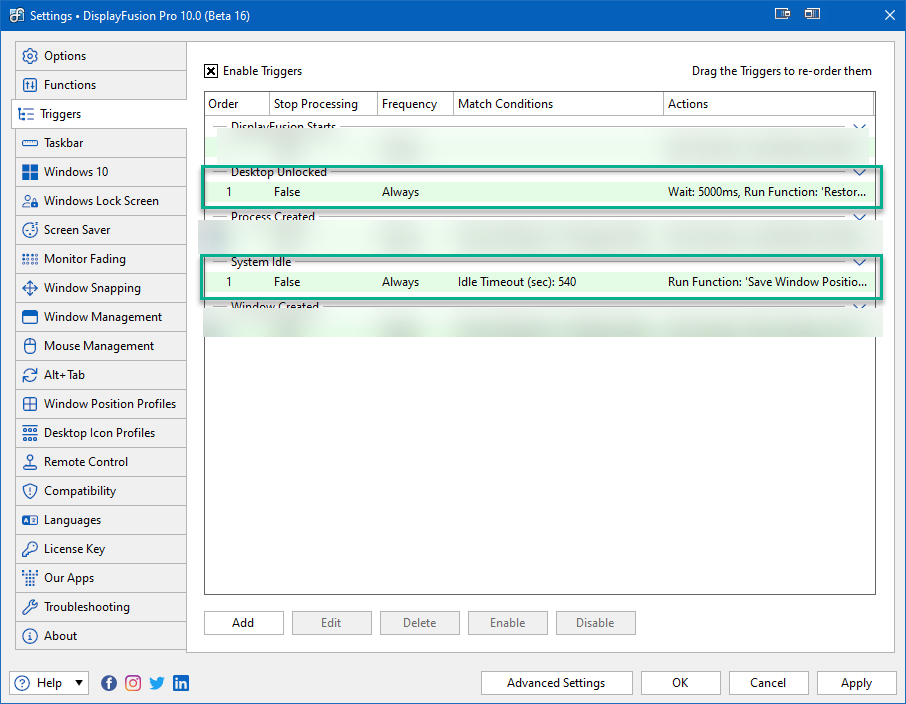Screen dimensions: 906x704
Task: Open the Help dropdown arrow
Action: (79, 683)
